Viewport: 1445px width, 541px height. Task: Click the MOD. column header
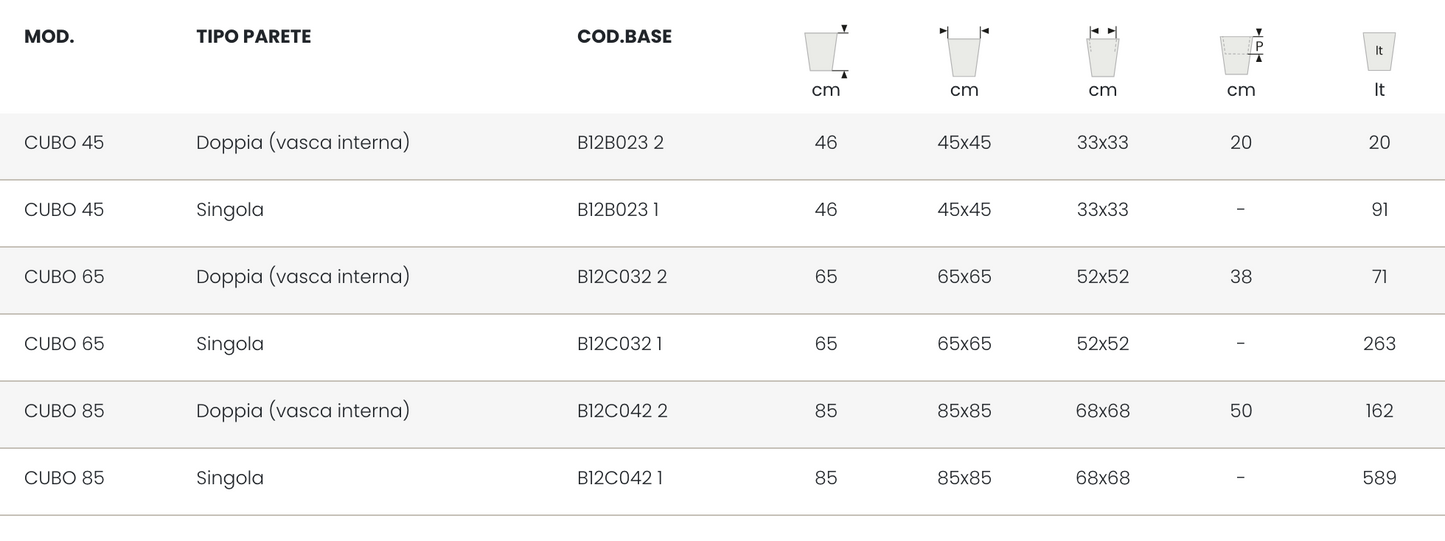pos(49,37)
